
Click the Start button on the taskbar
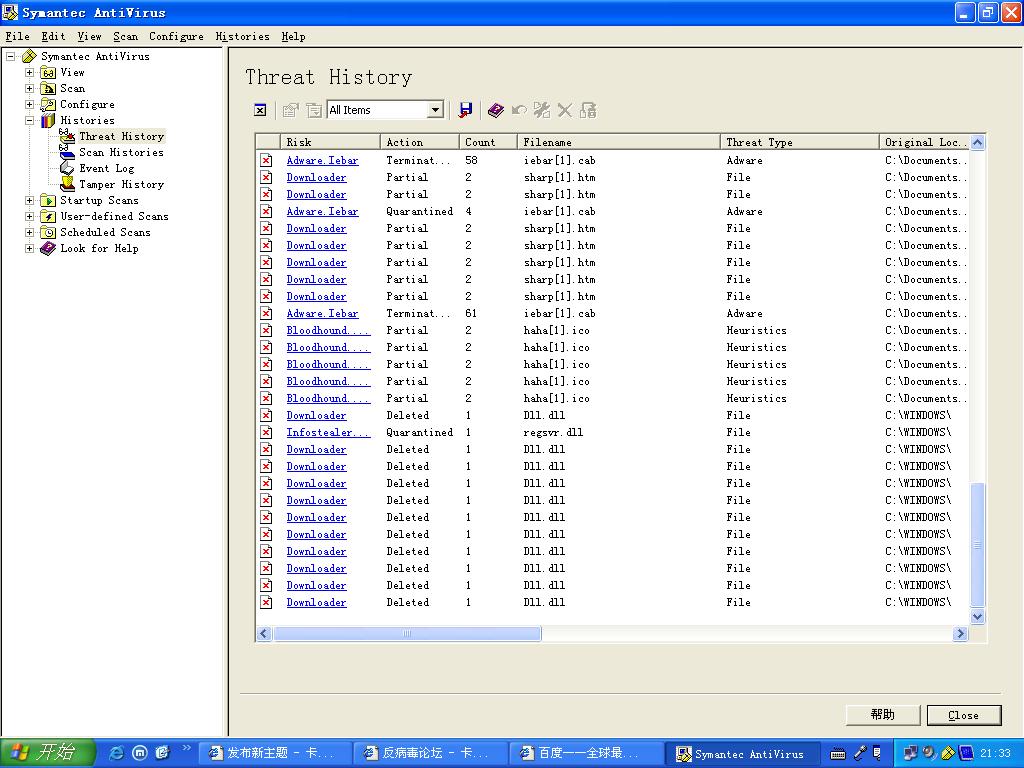pos(47,753)
